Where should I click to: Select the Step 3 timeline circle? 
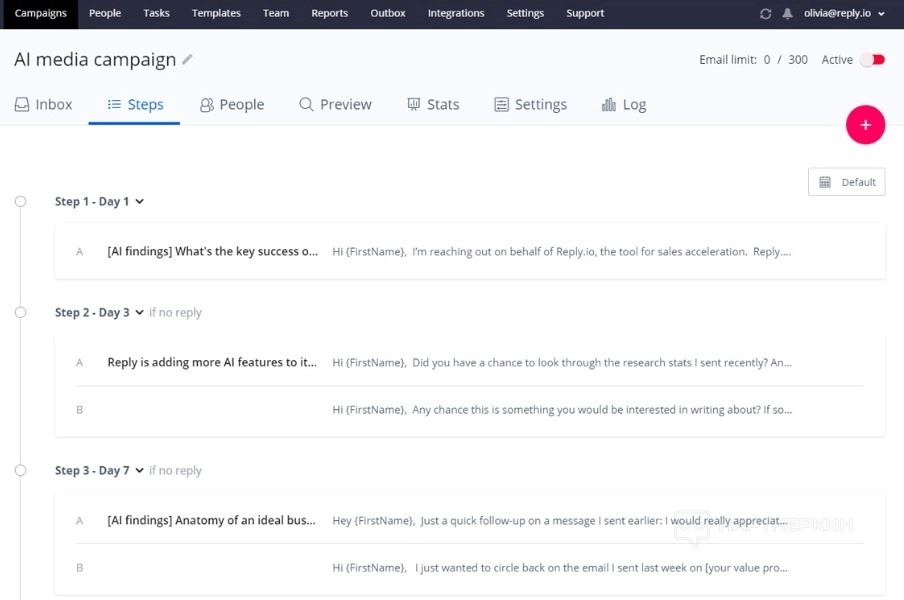coord(20,471)
